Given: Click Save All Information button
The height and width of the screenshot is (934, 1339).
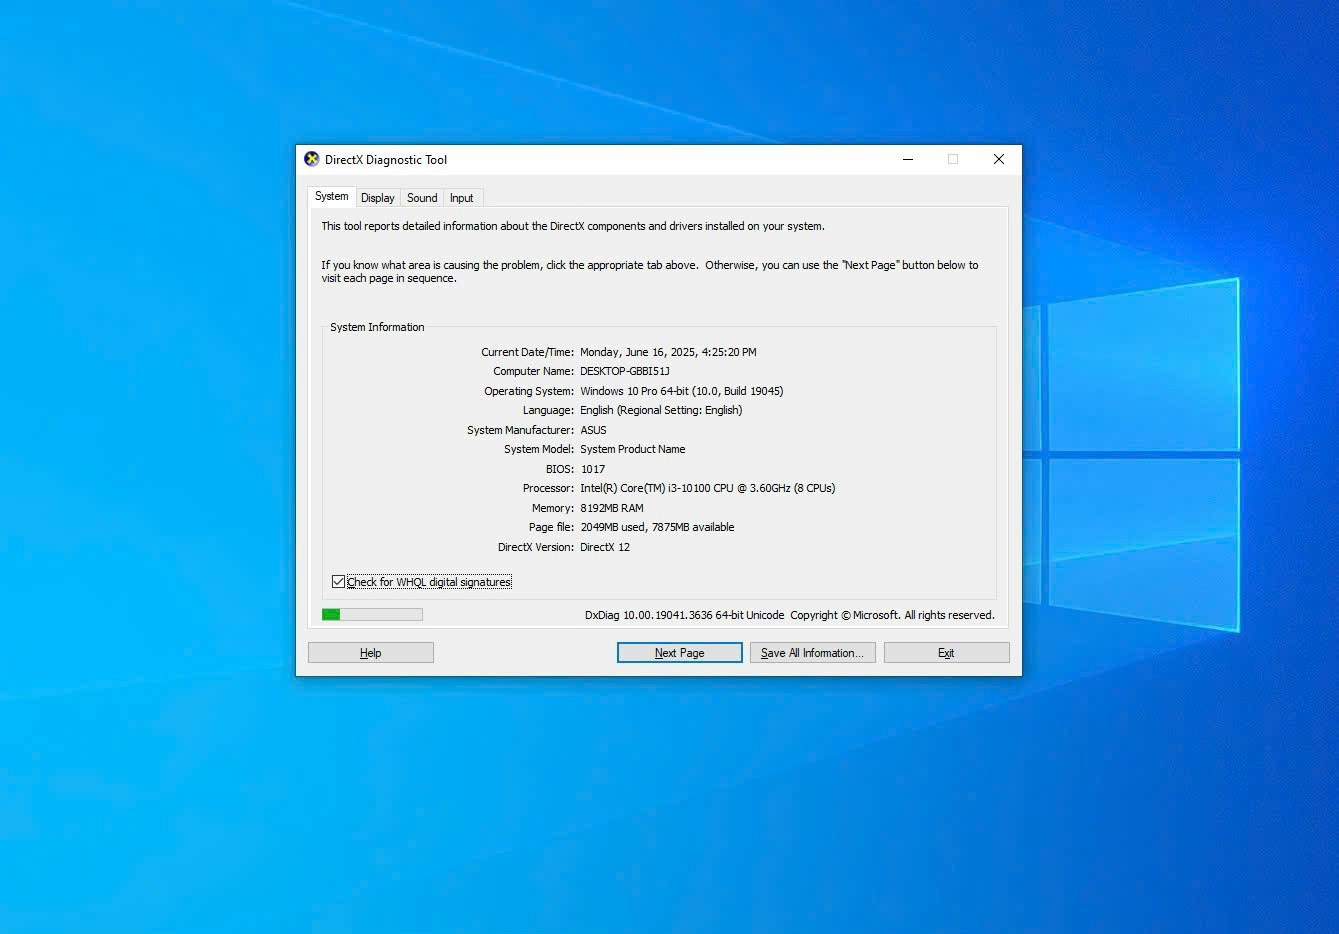Looking at the screenshot, I should point(813,653).
